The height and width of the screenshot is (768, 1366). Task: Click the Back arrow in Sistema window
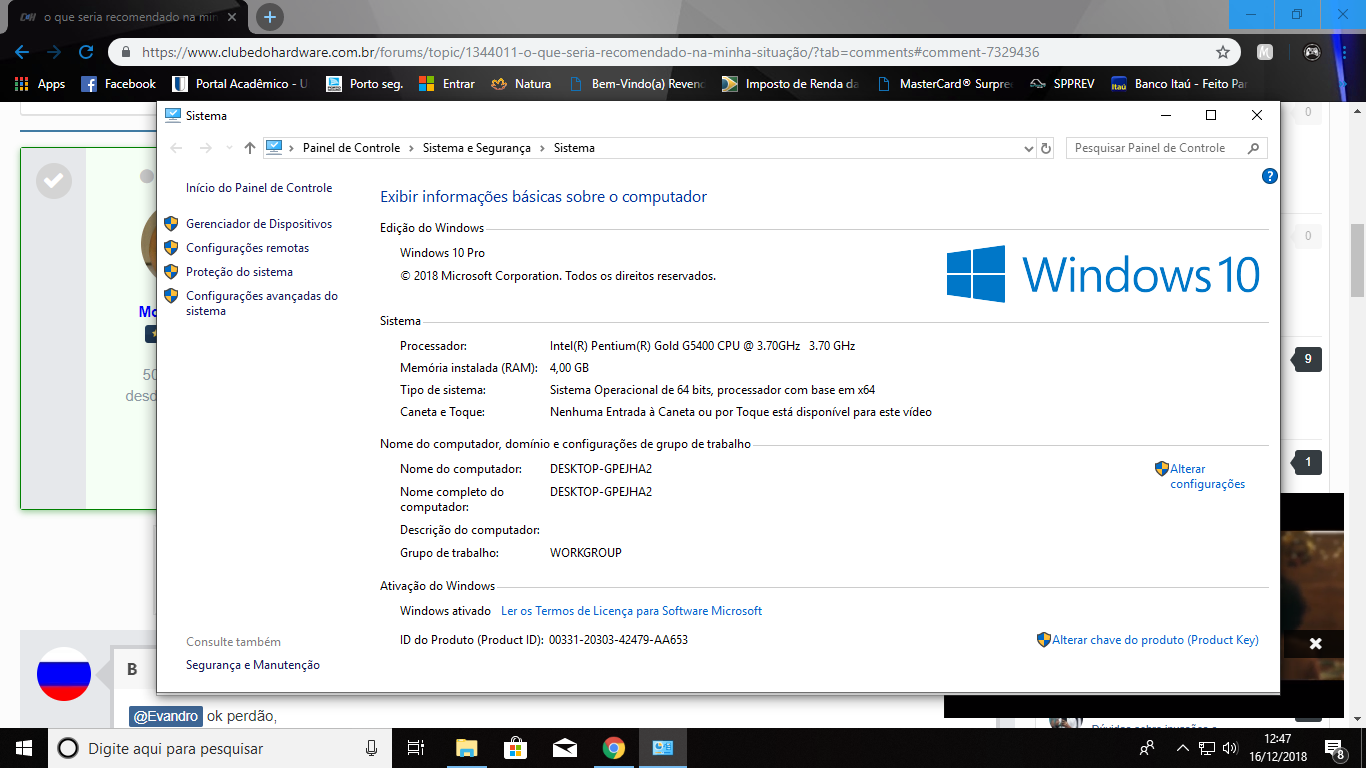[177, 148]
